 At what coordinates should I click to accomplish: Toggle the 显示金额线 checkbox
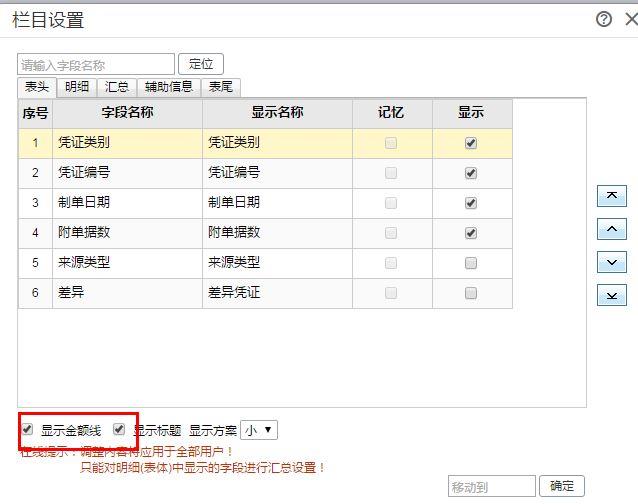(x=28, y=429)
